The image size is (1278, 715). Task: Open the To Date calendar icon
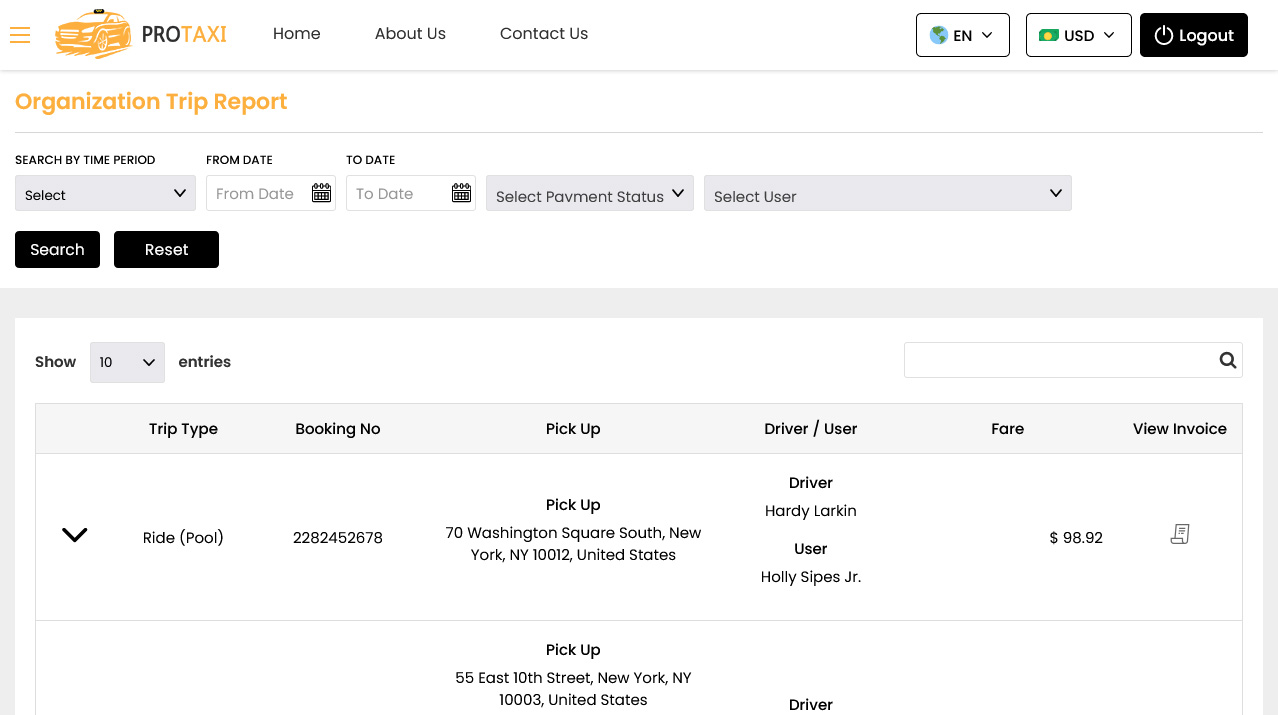(461, 193)
